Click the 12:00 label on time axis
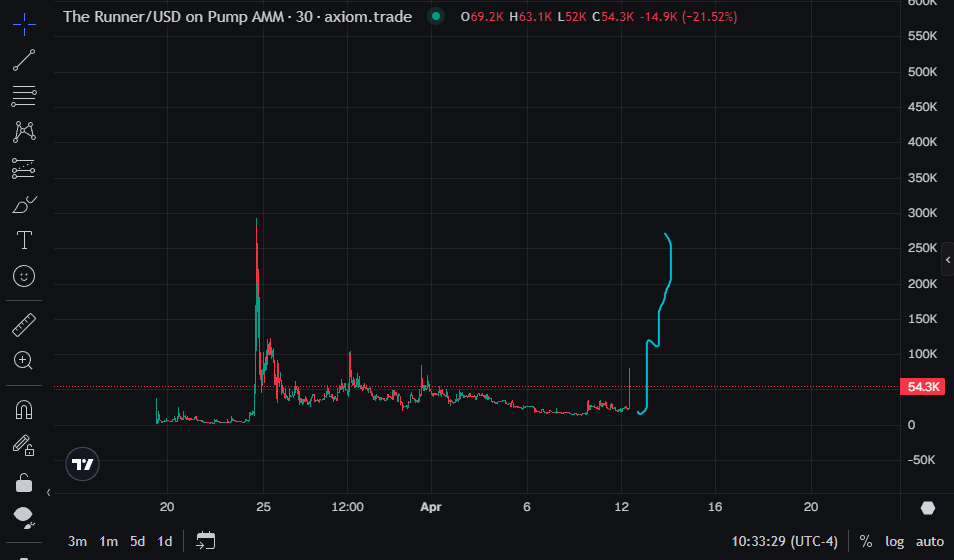954x560 pixels. click(347, 507)
